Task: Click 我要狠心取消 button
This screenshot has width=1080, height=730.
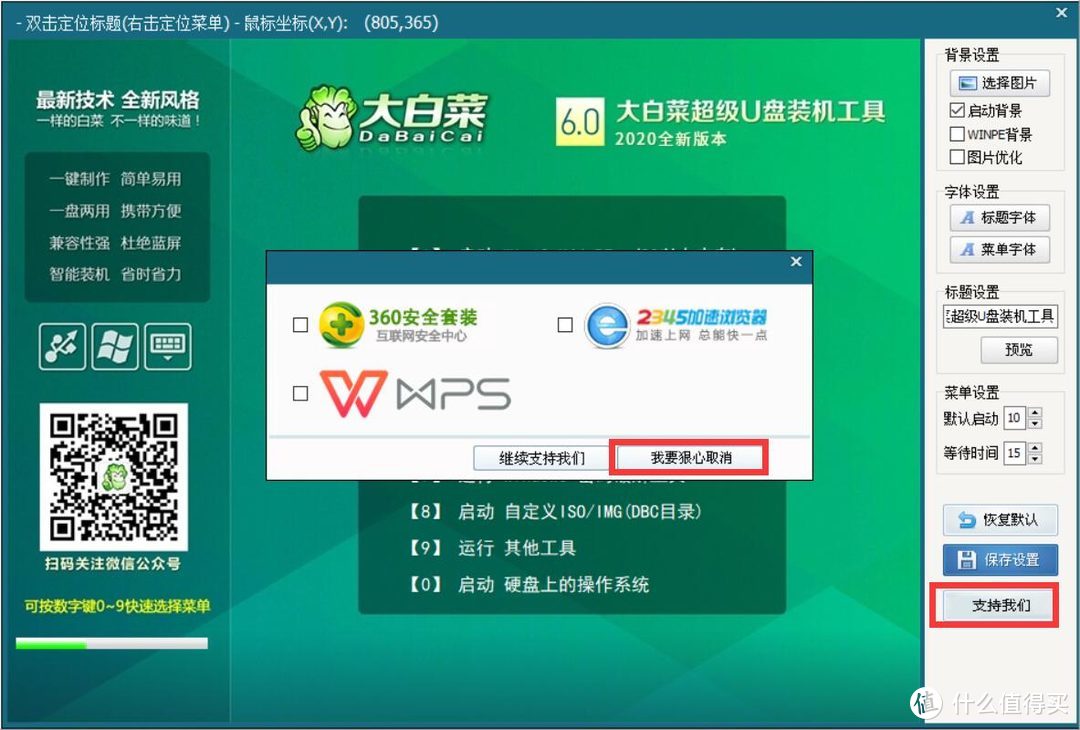Action: point(690,458)
